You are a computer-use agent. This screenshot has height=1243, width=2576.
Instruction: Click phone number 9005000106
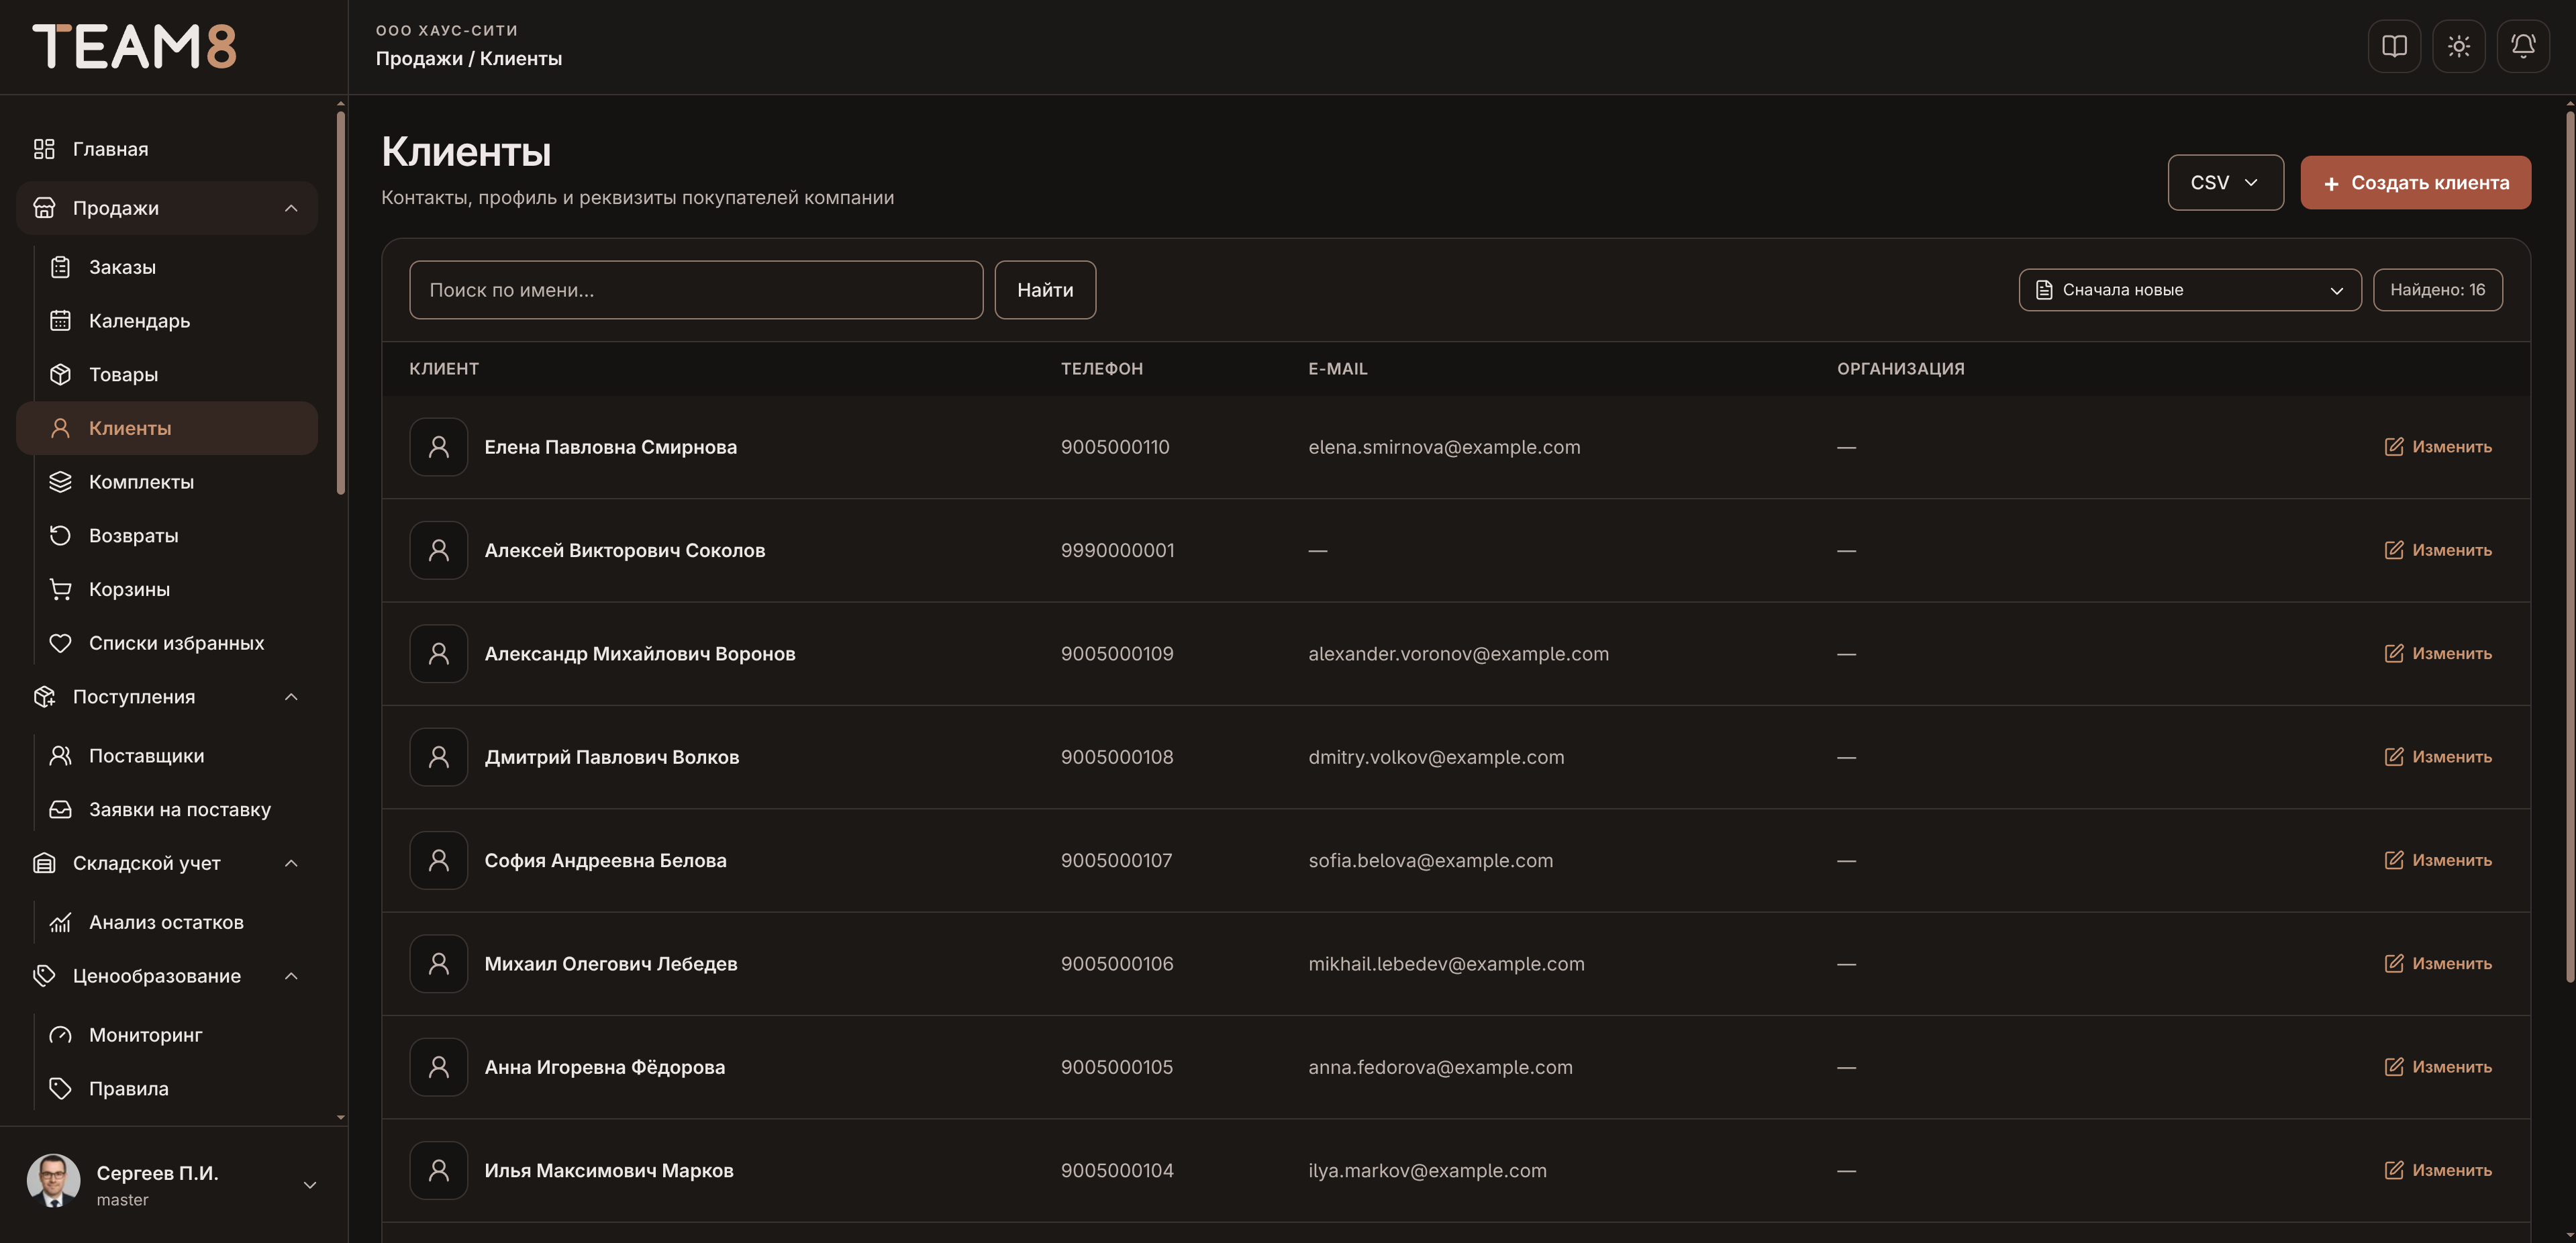click(1117, 964)
